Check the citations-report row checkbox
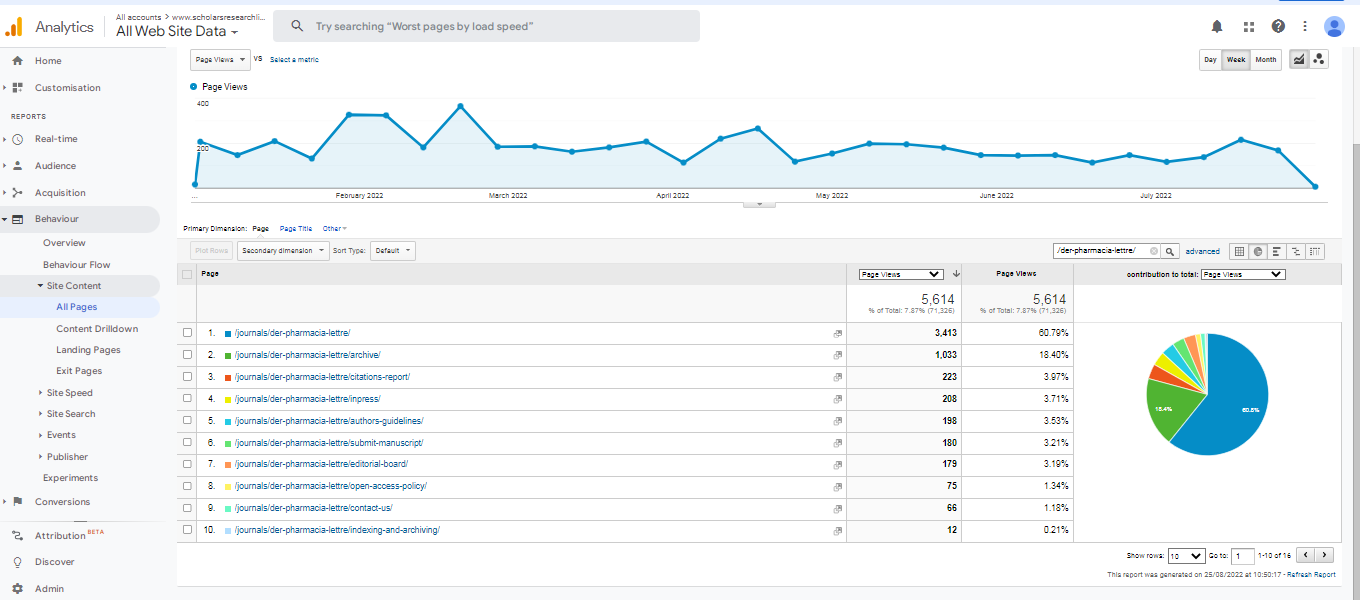Image resolution: width=1360 pixels, height=600 pixels. click(187, 377)
